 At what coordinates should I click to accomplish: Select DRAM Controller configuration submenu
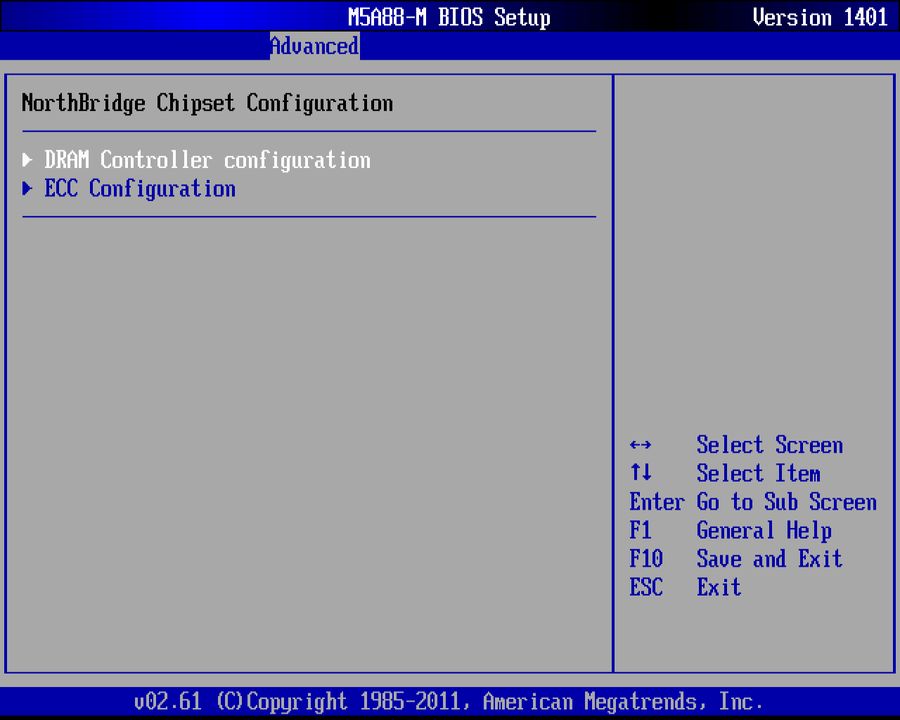point(207,160)
